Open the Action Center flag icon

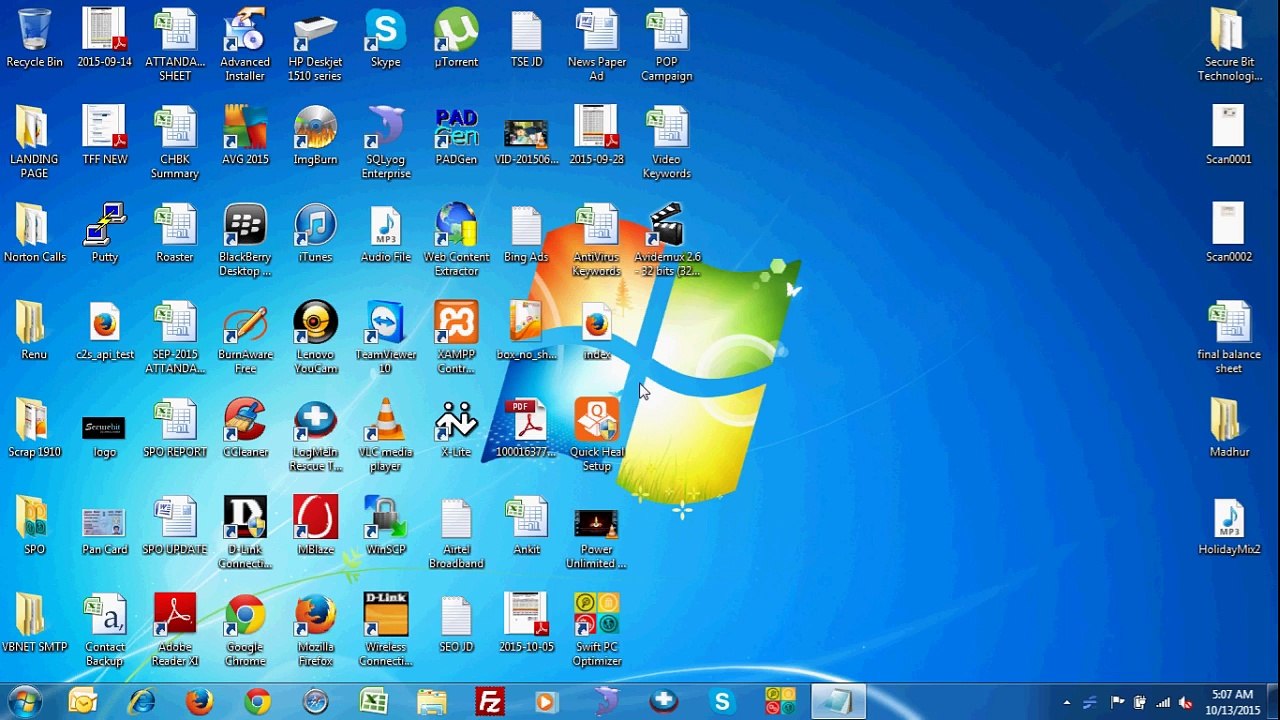pos(1118,702)
